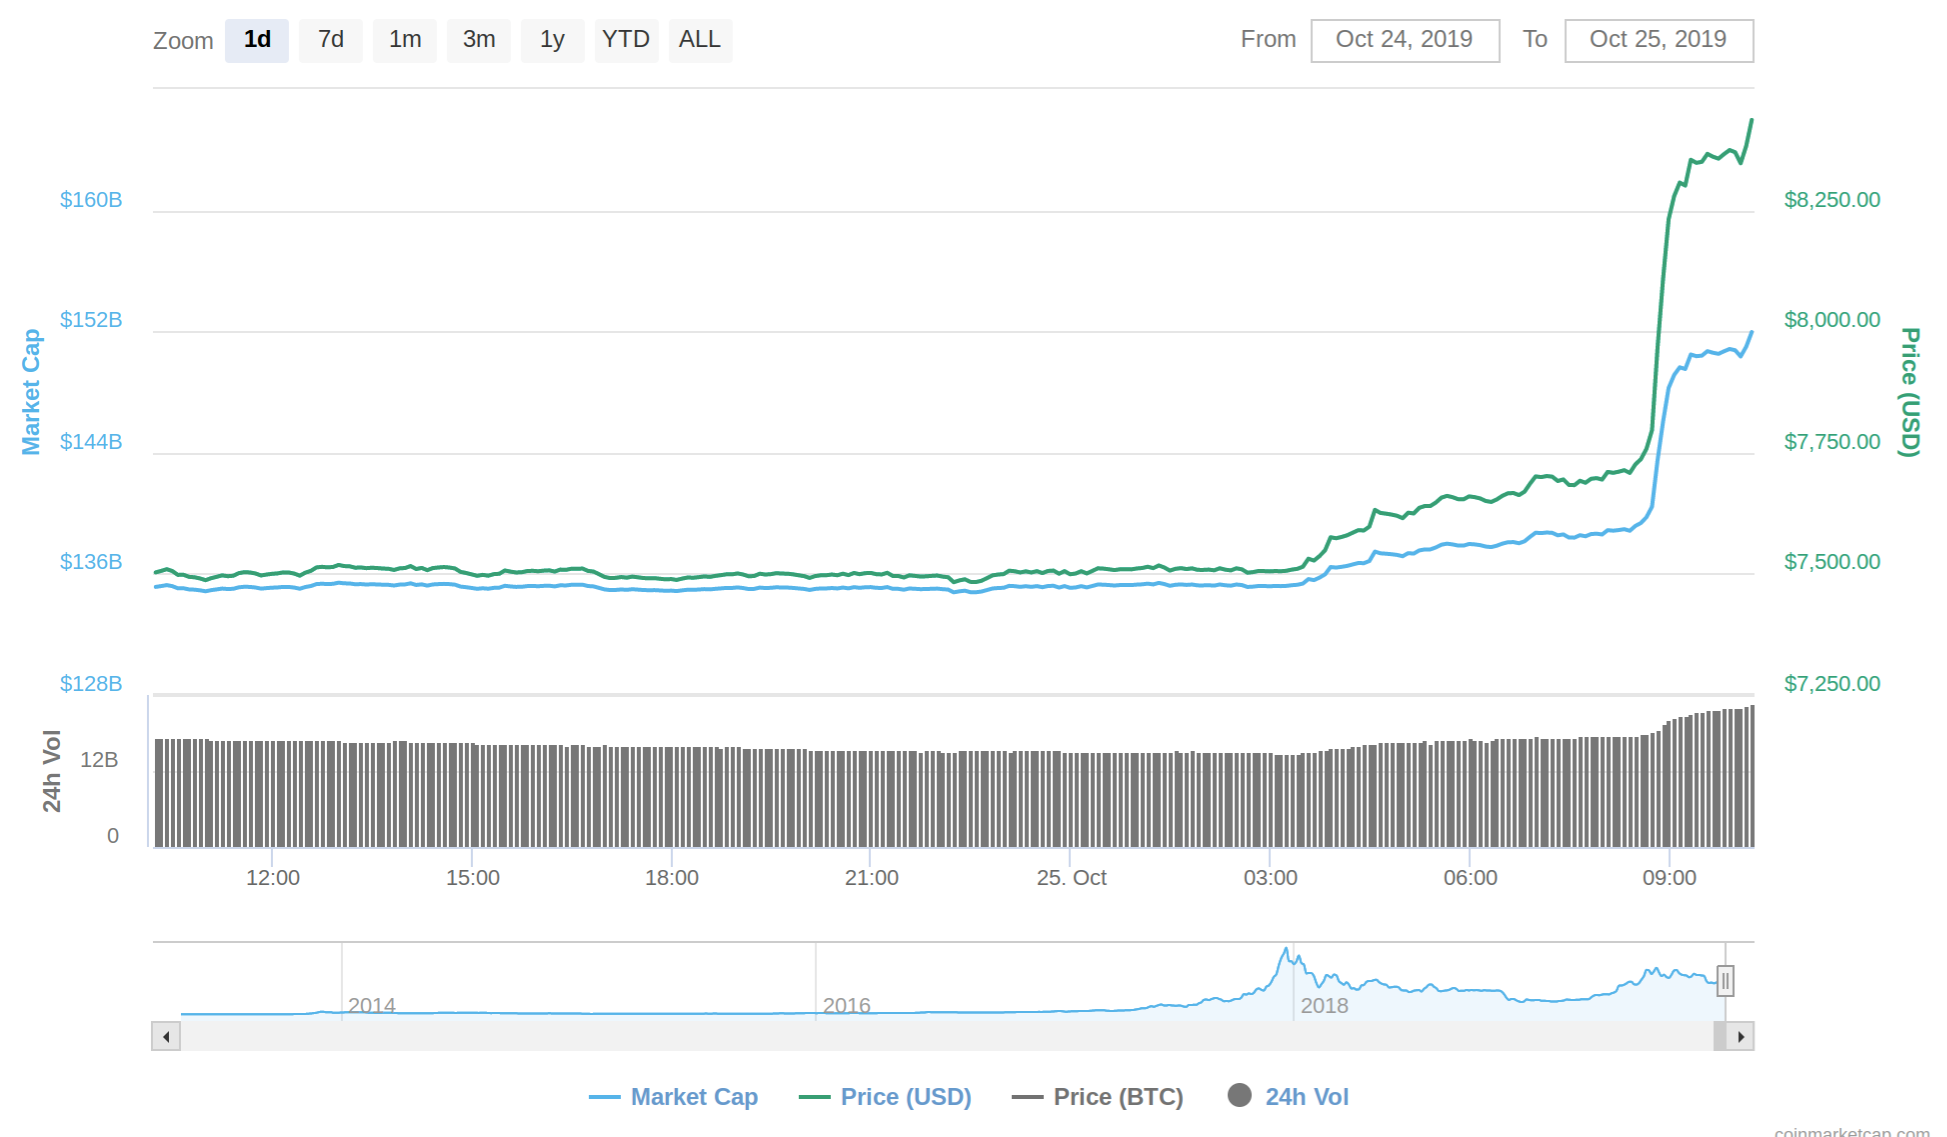Click the 25. Oct axis label
The height and width of the screenshot is (1137, 1947).
pos(1072,878)
